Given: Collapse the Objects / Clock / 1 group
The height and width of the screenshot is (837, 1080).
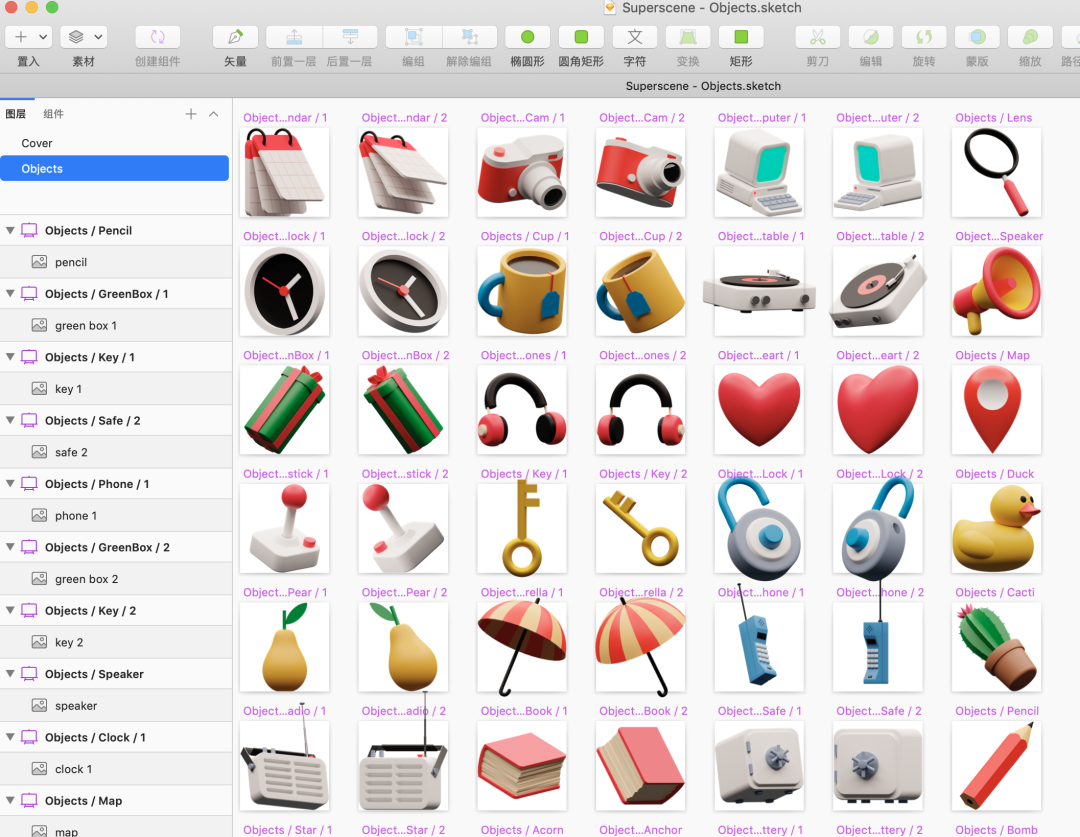Looking at the screenshot, I should (x=10, y=737).
